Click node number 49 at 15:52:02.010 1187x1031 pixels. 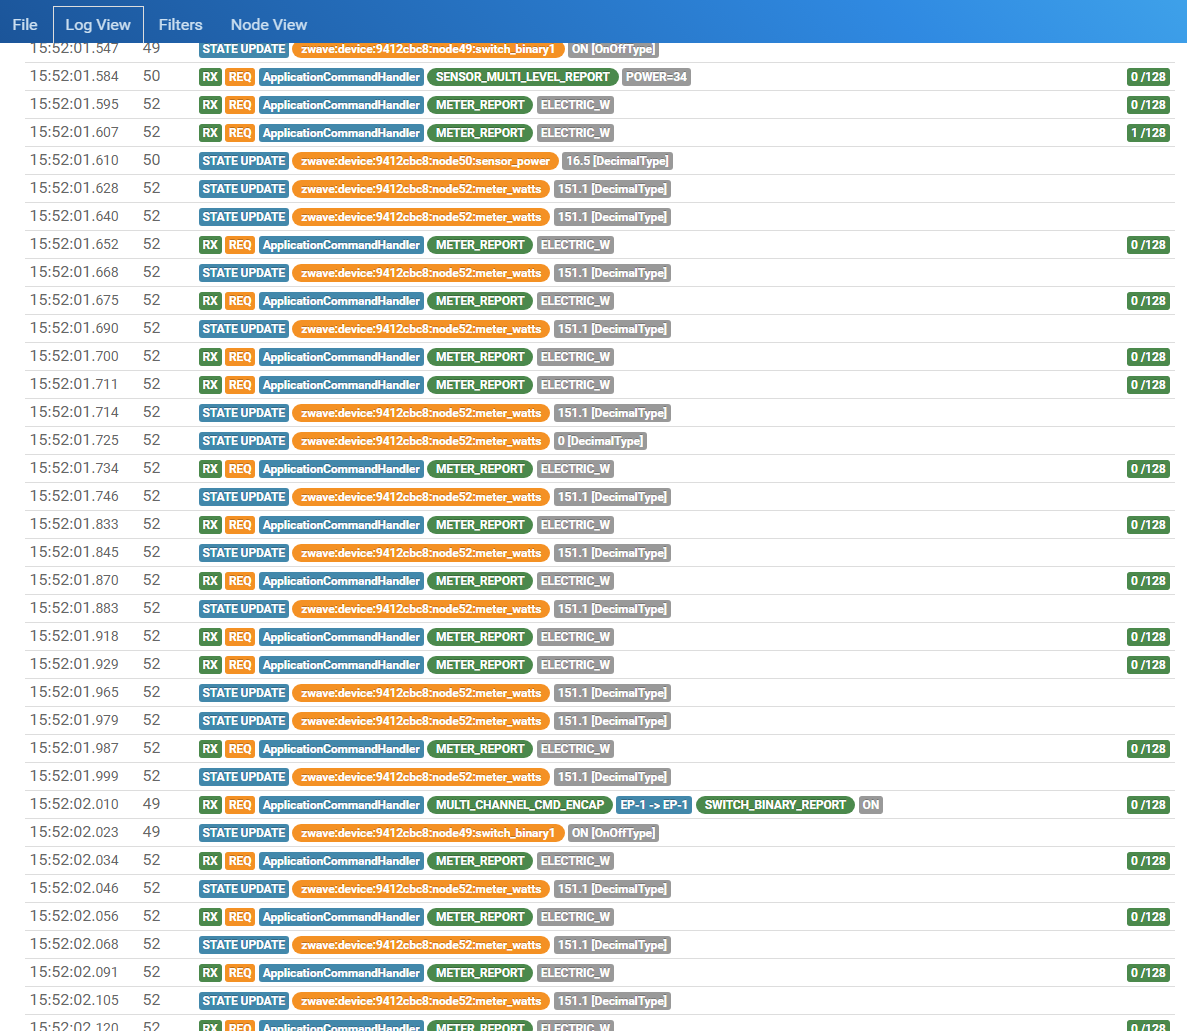pos(151,805)
